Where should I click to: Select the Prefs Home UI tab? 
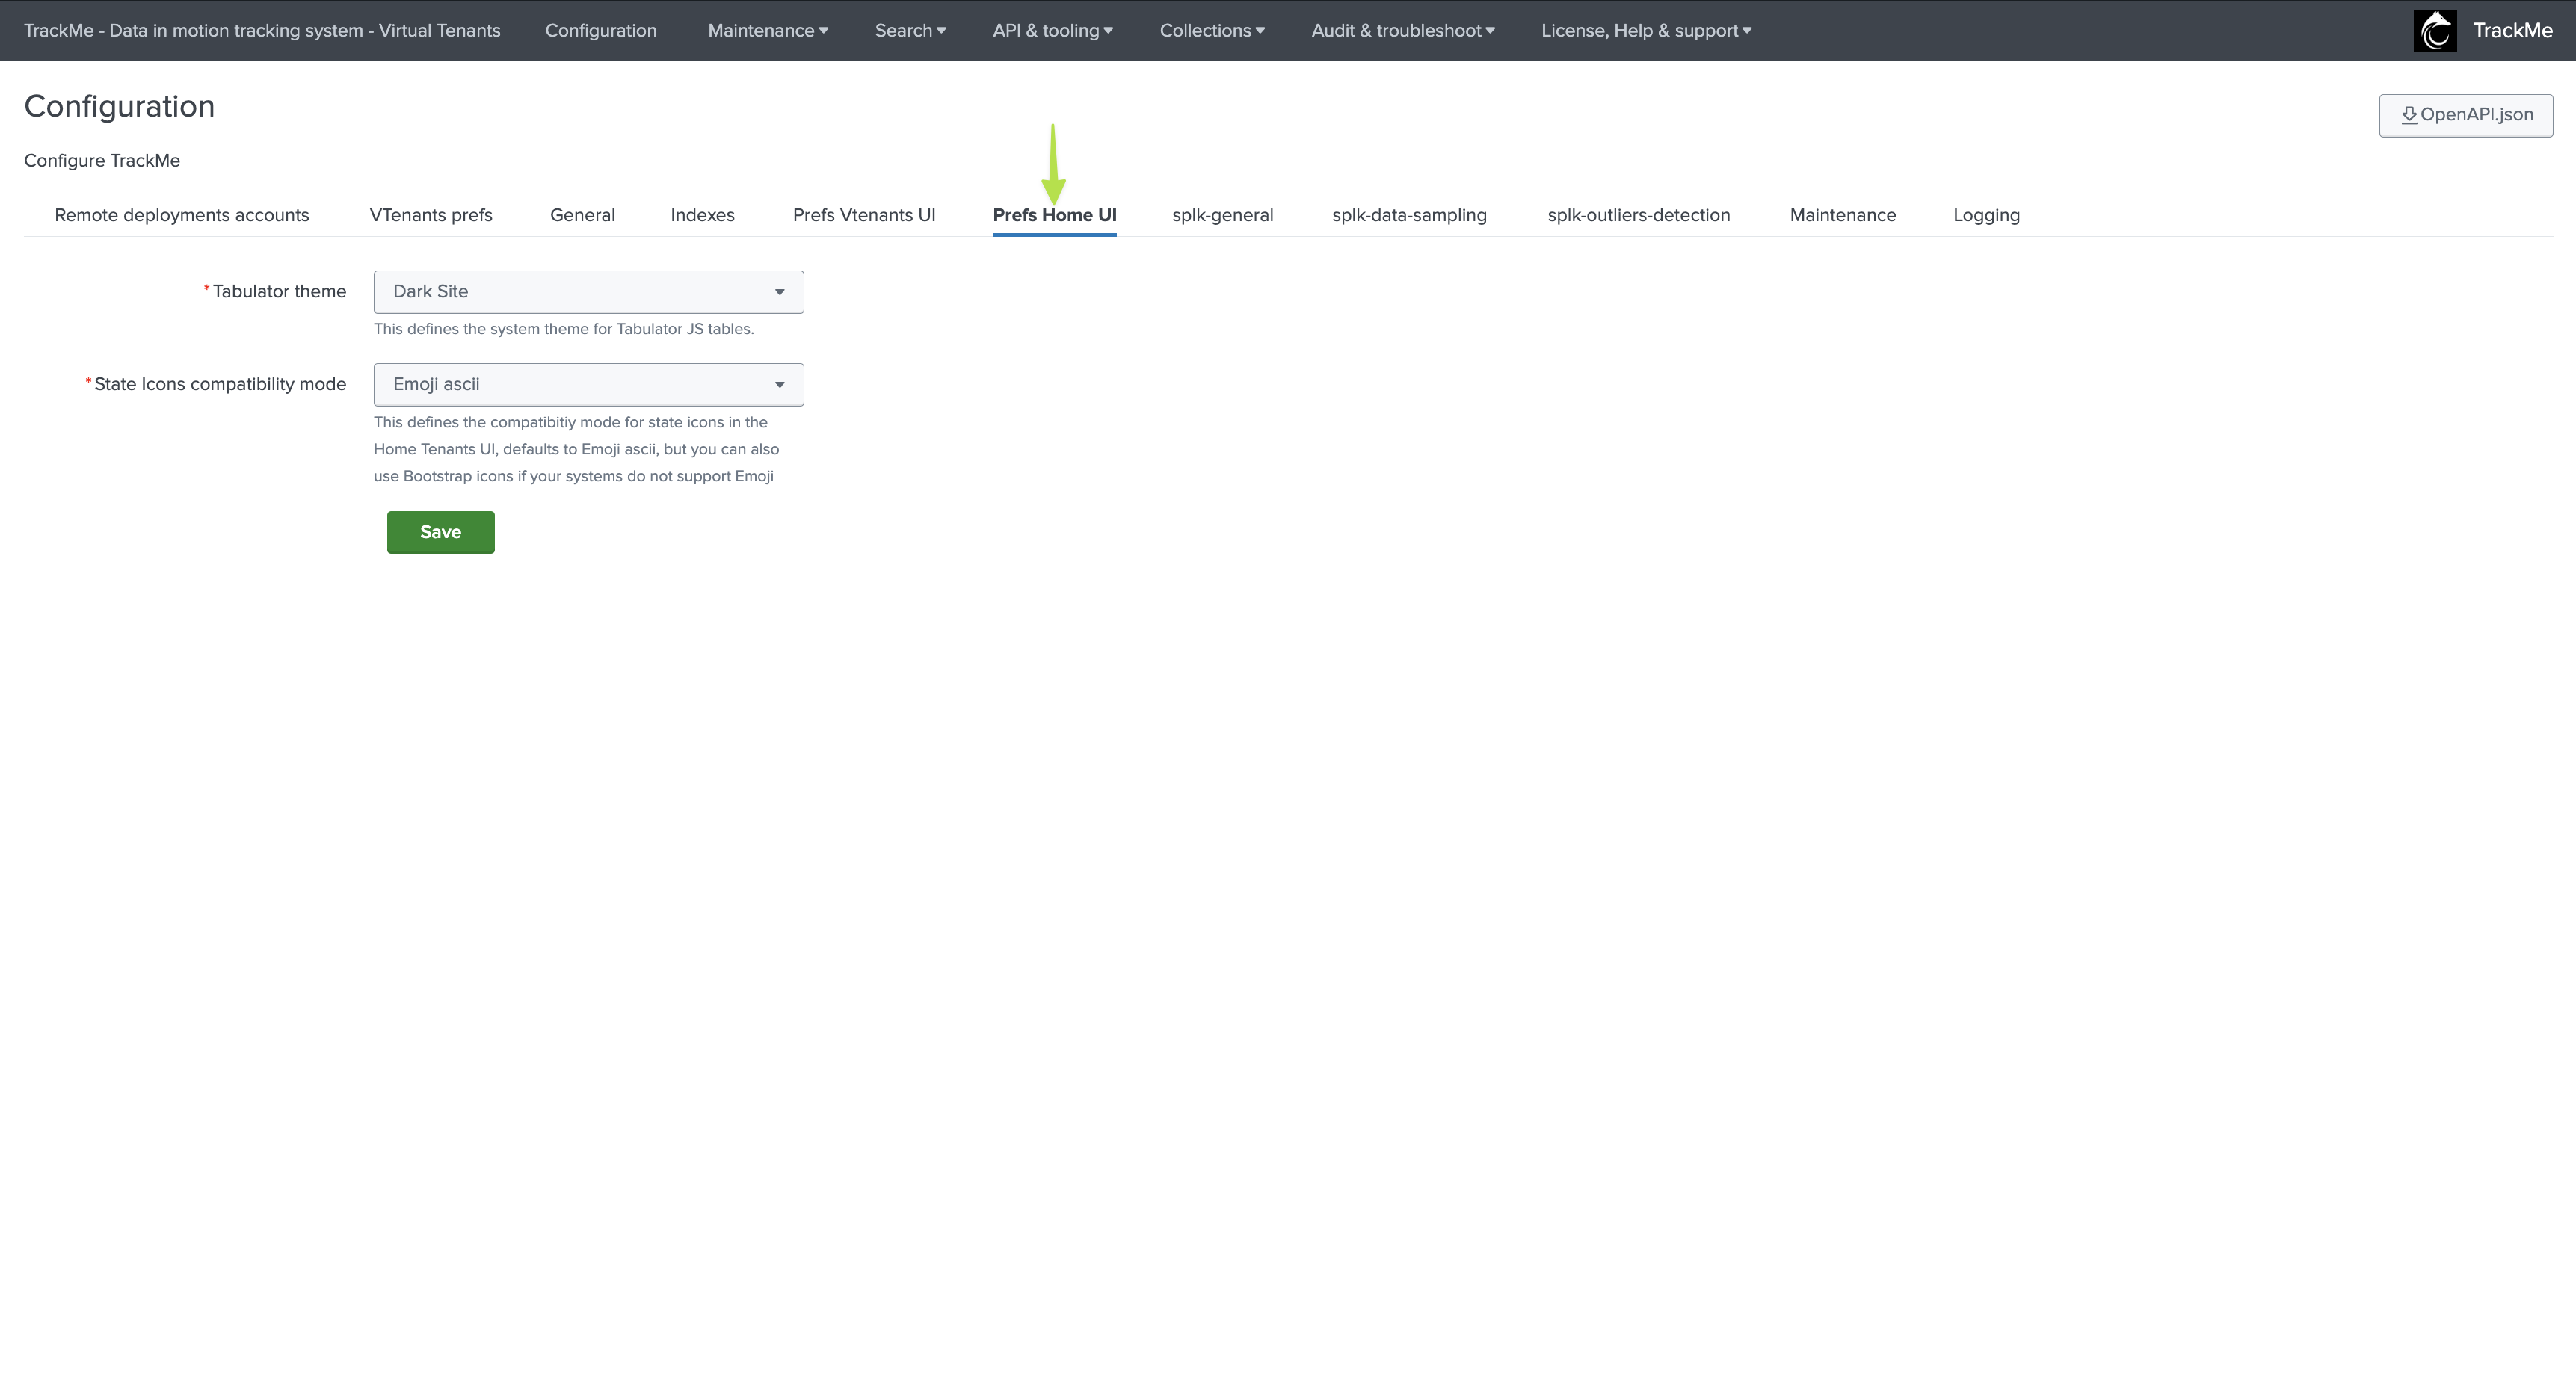[1054, 215]
